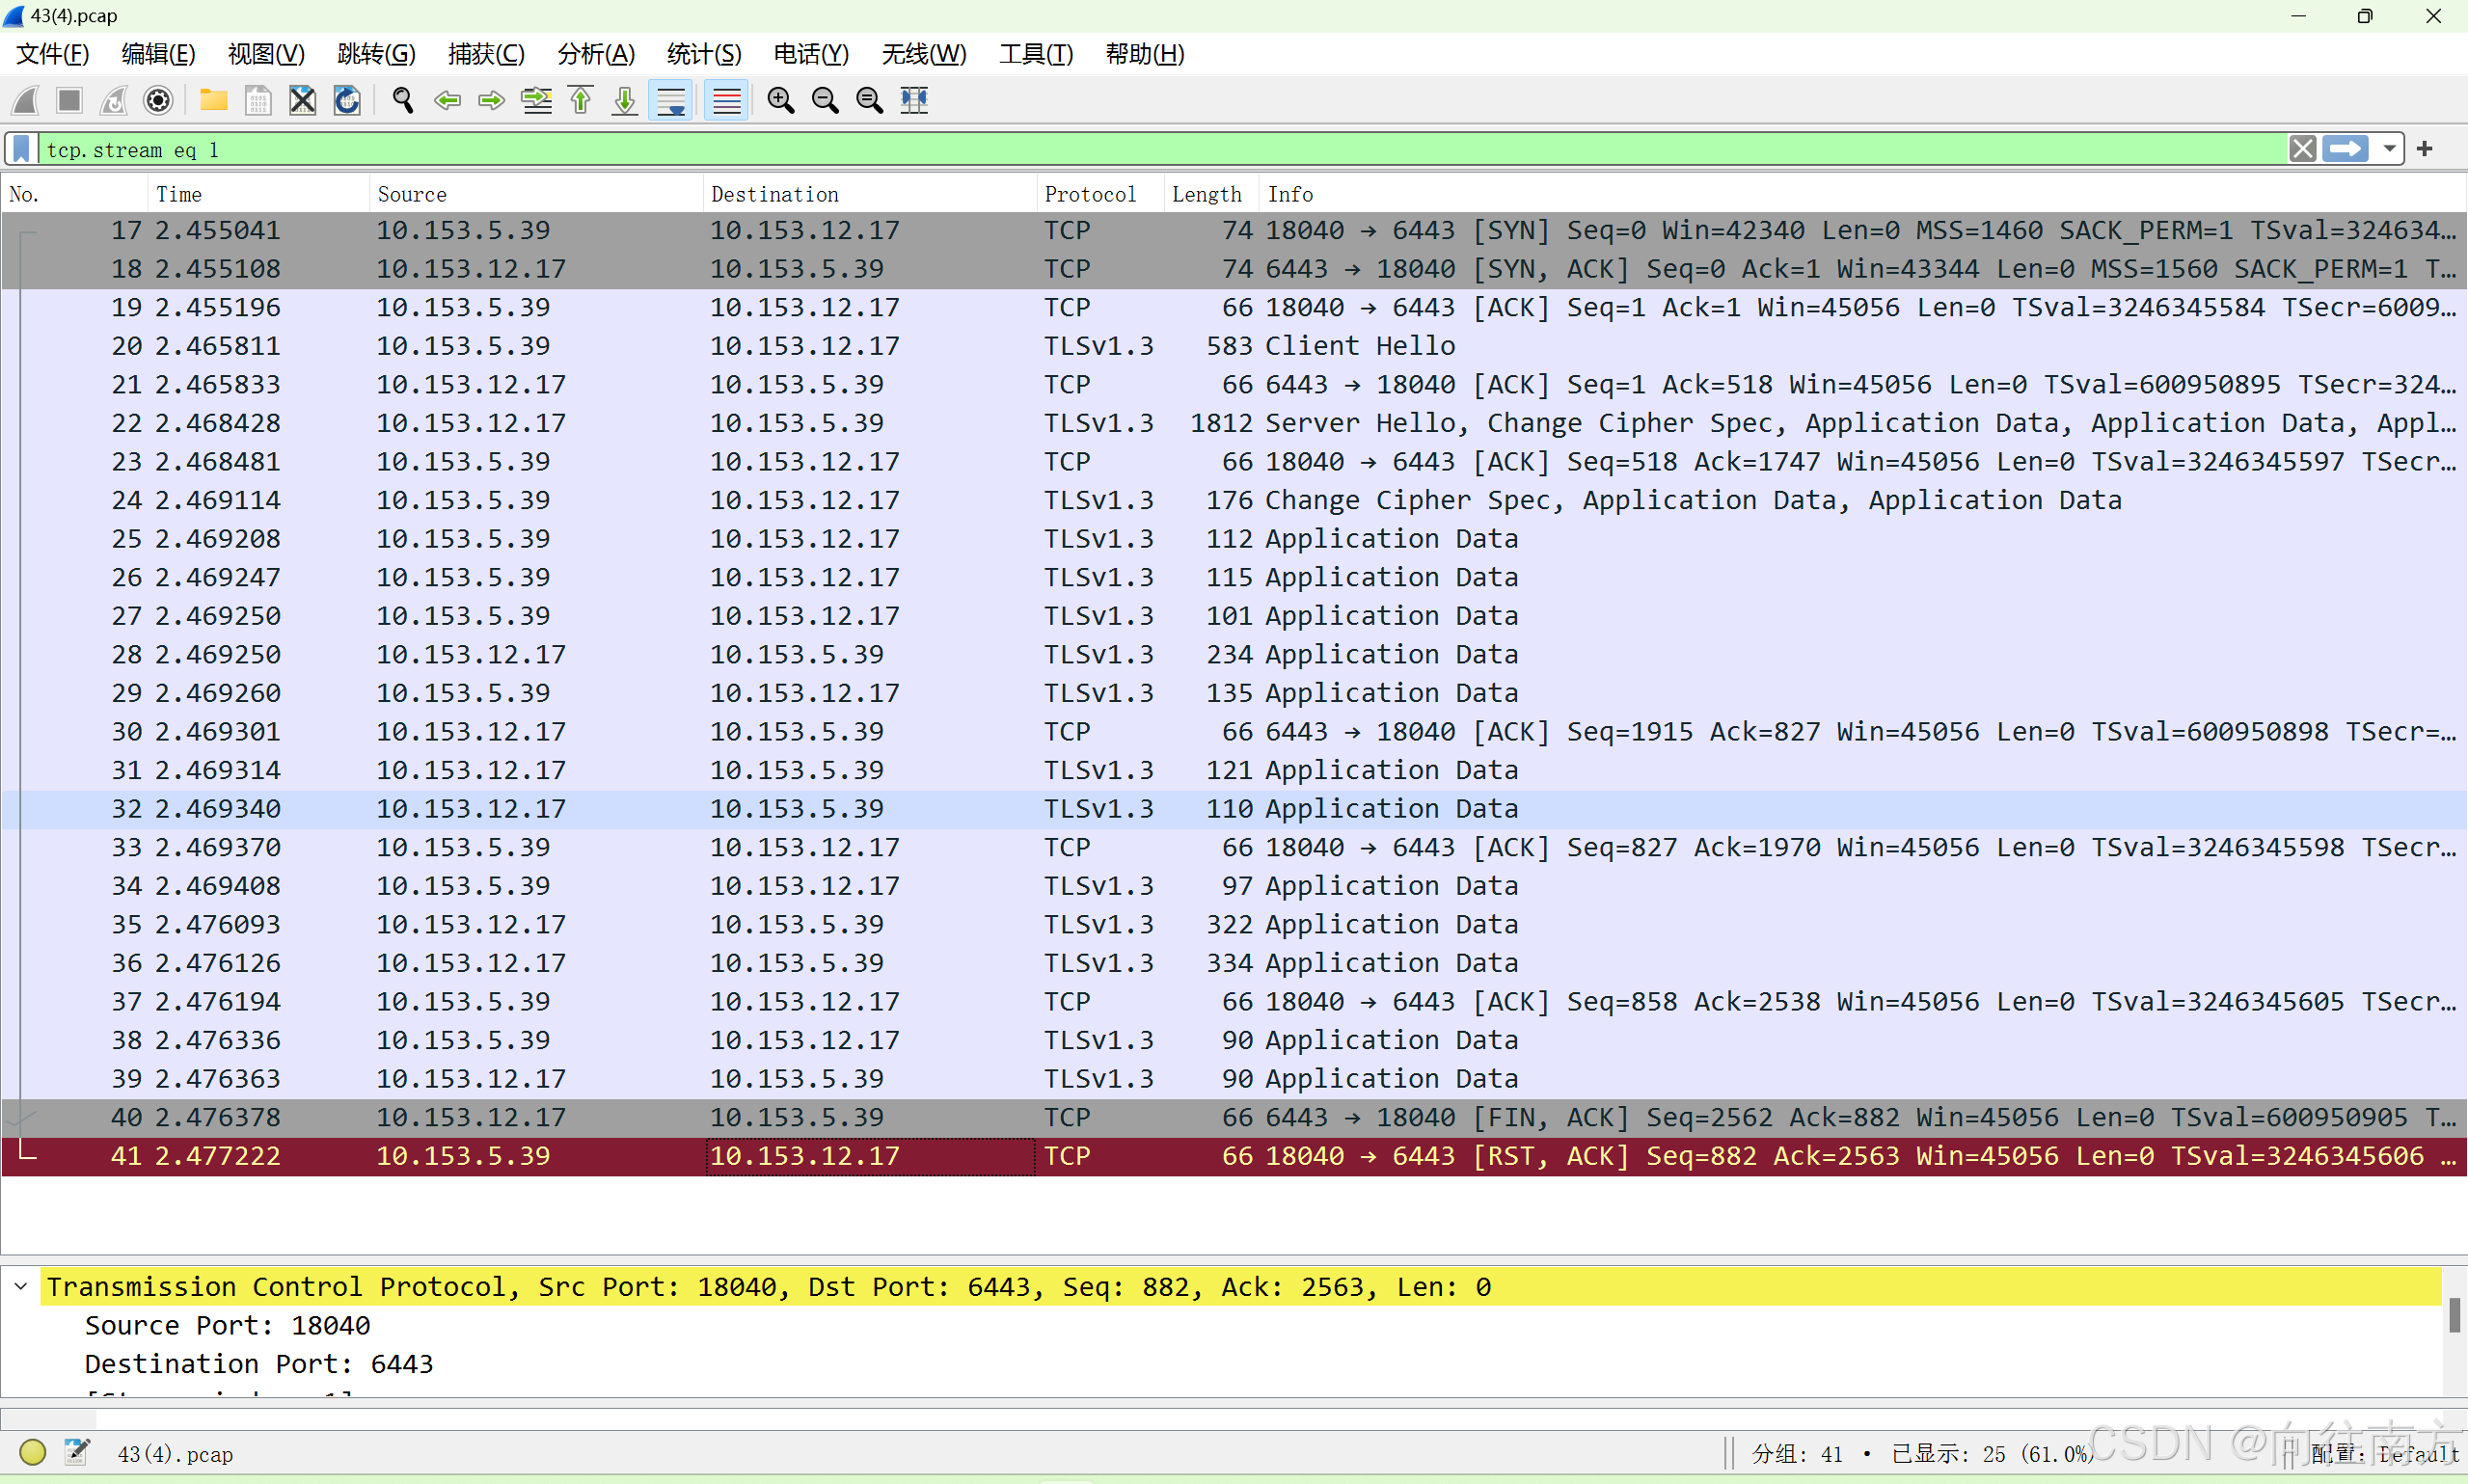
Task: Open a capture file via folder icon
Action: click(x=213, y=100)
